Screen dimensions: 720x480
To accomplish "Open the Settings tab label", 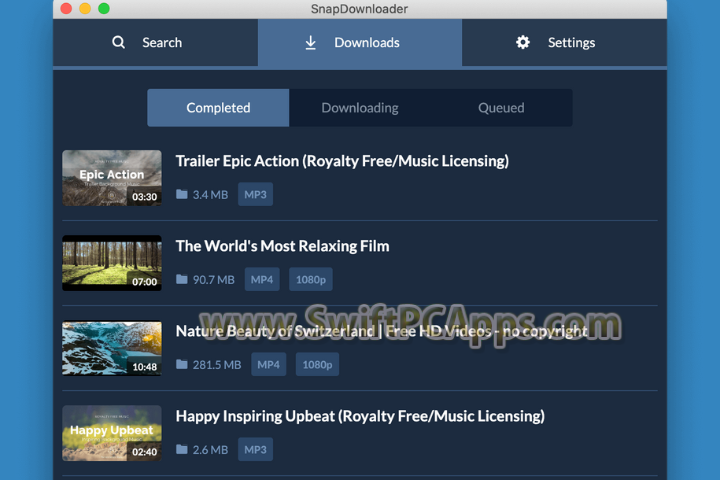I will pos(571,43).
